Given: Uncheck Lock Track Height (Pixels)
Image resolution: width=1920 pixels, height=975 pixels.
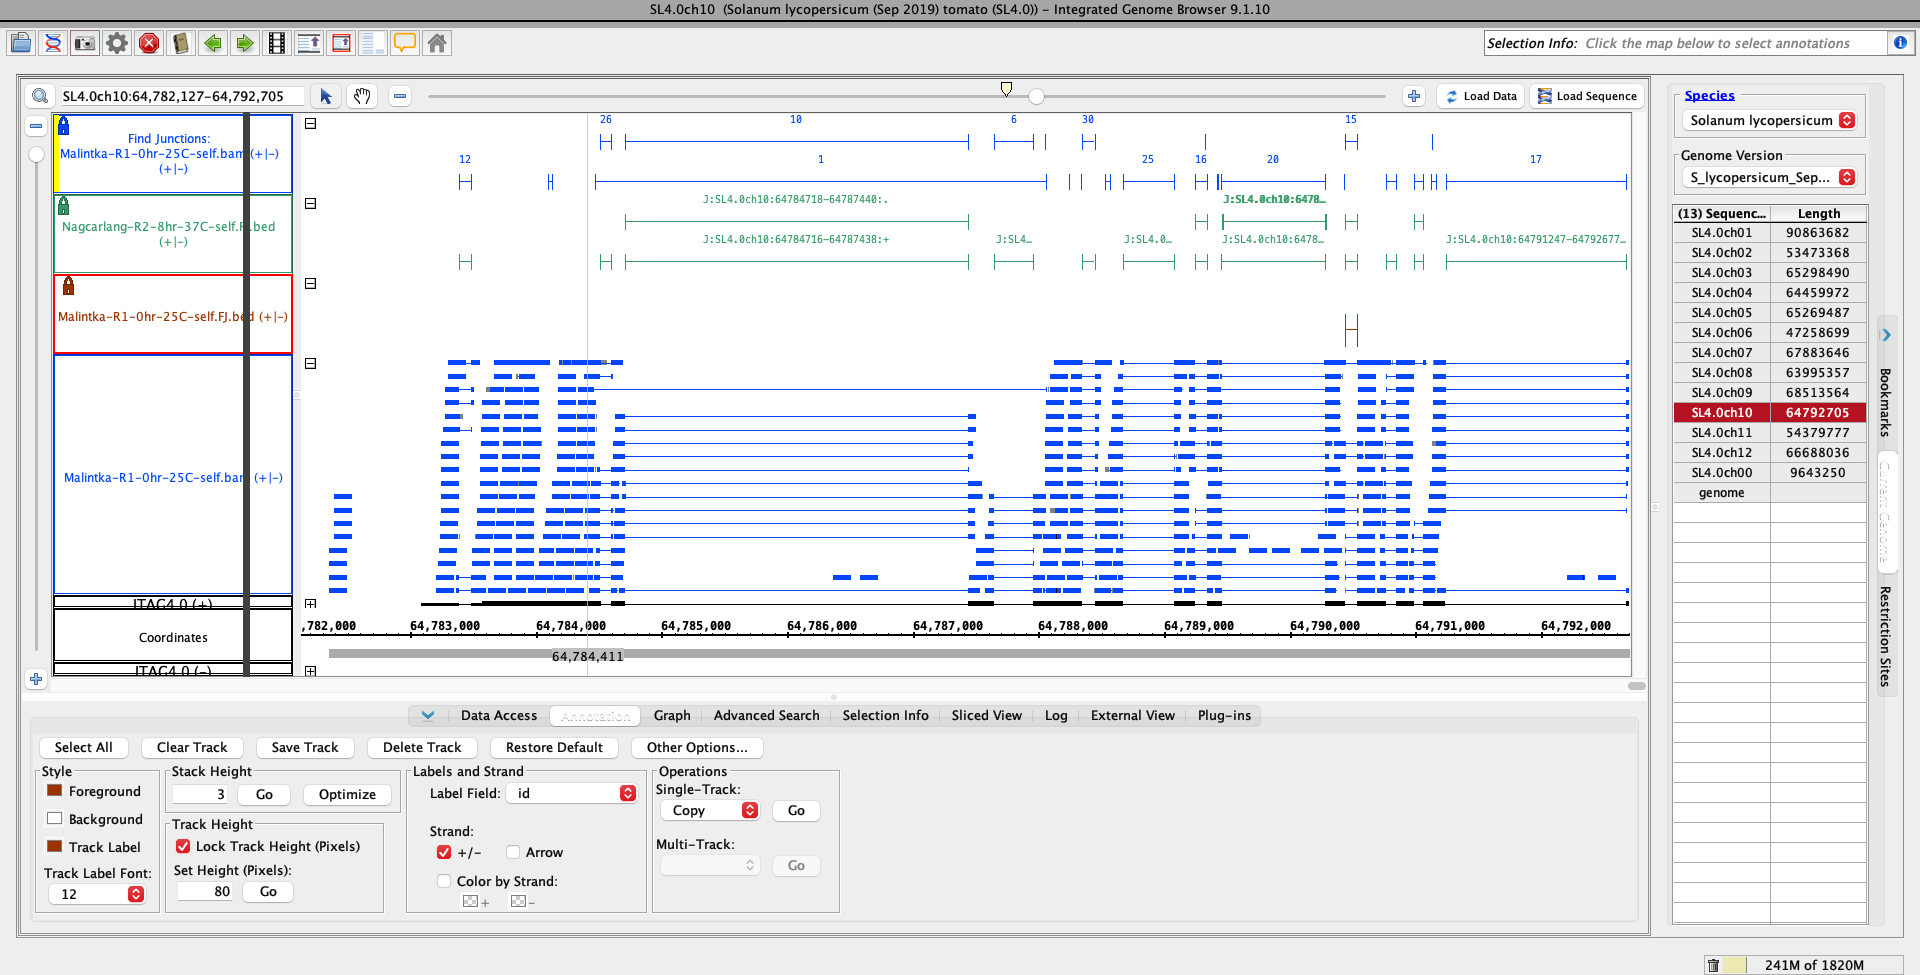Looking at the screenshot, I should click(183, 846).
